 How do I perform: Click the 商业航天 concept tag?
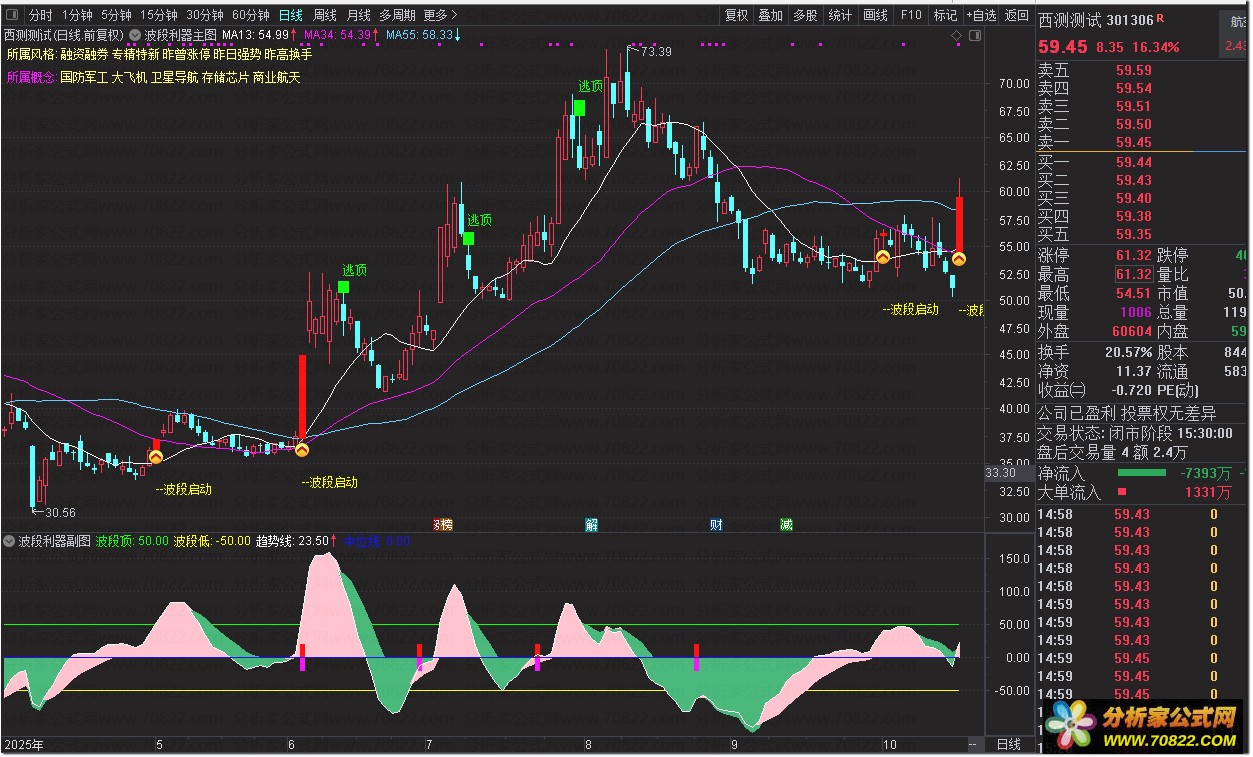click(277, 77)
